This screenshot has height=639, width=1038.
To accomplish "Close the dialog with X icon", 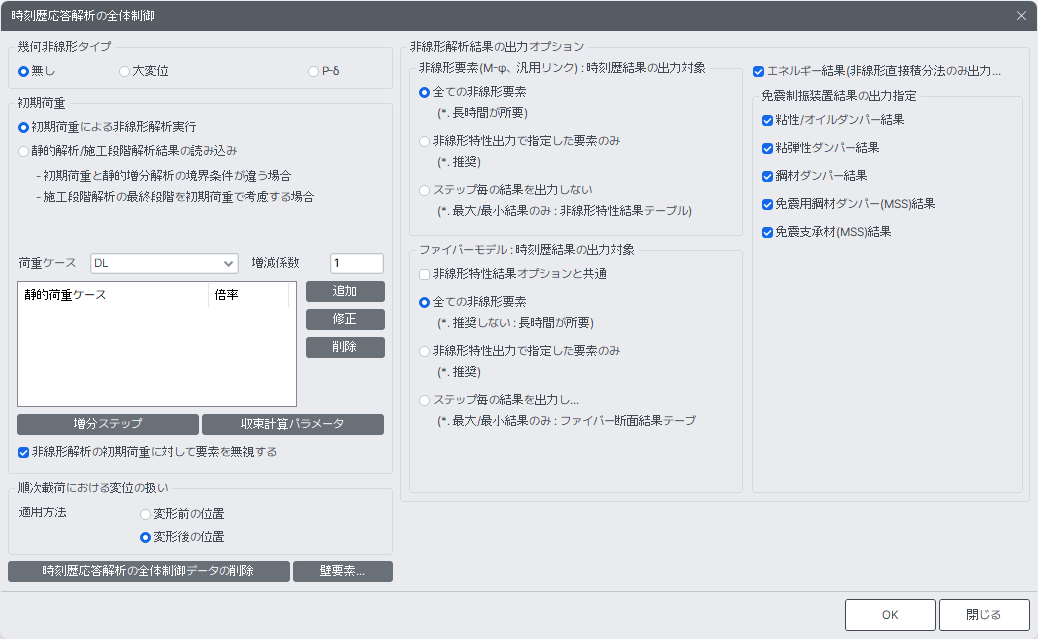I will pyautogui.click(x=1021, y=16).
